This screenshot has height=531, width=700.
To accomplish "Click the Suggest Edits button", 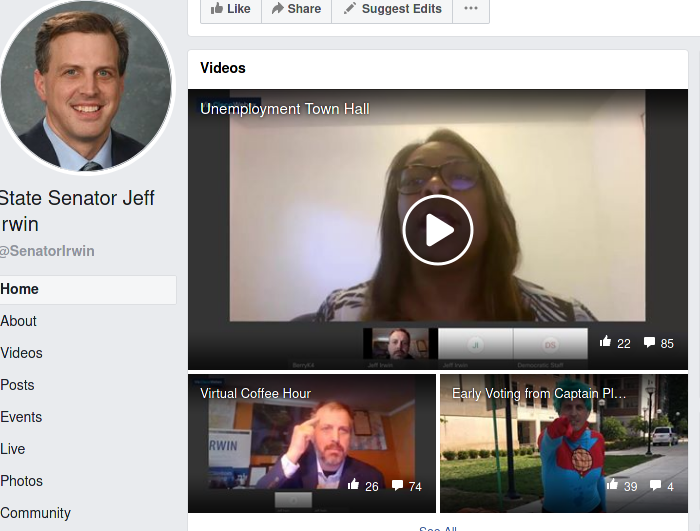I will [x=392, y=9].
